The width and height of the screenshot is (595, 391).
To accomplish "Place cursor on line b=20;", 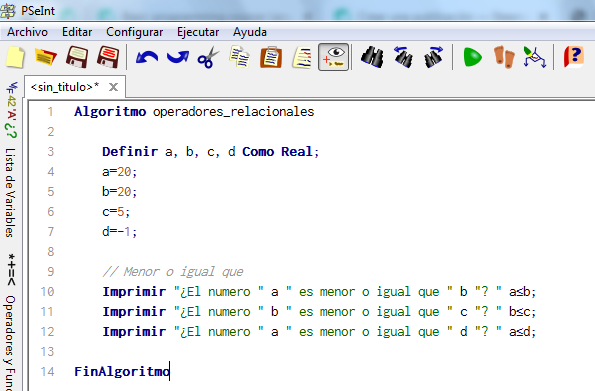I will pyautogui.click(x=120, y=192).
